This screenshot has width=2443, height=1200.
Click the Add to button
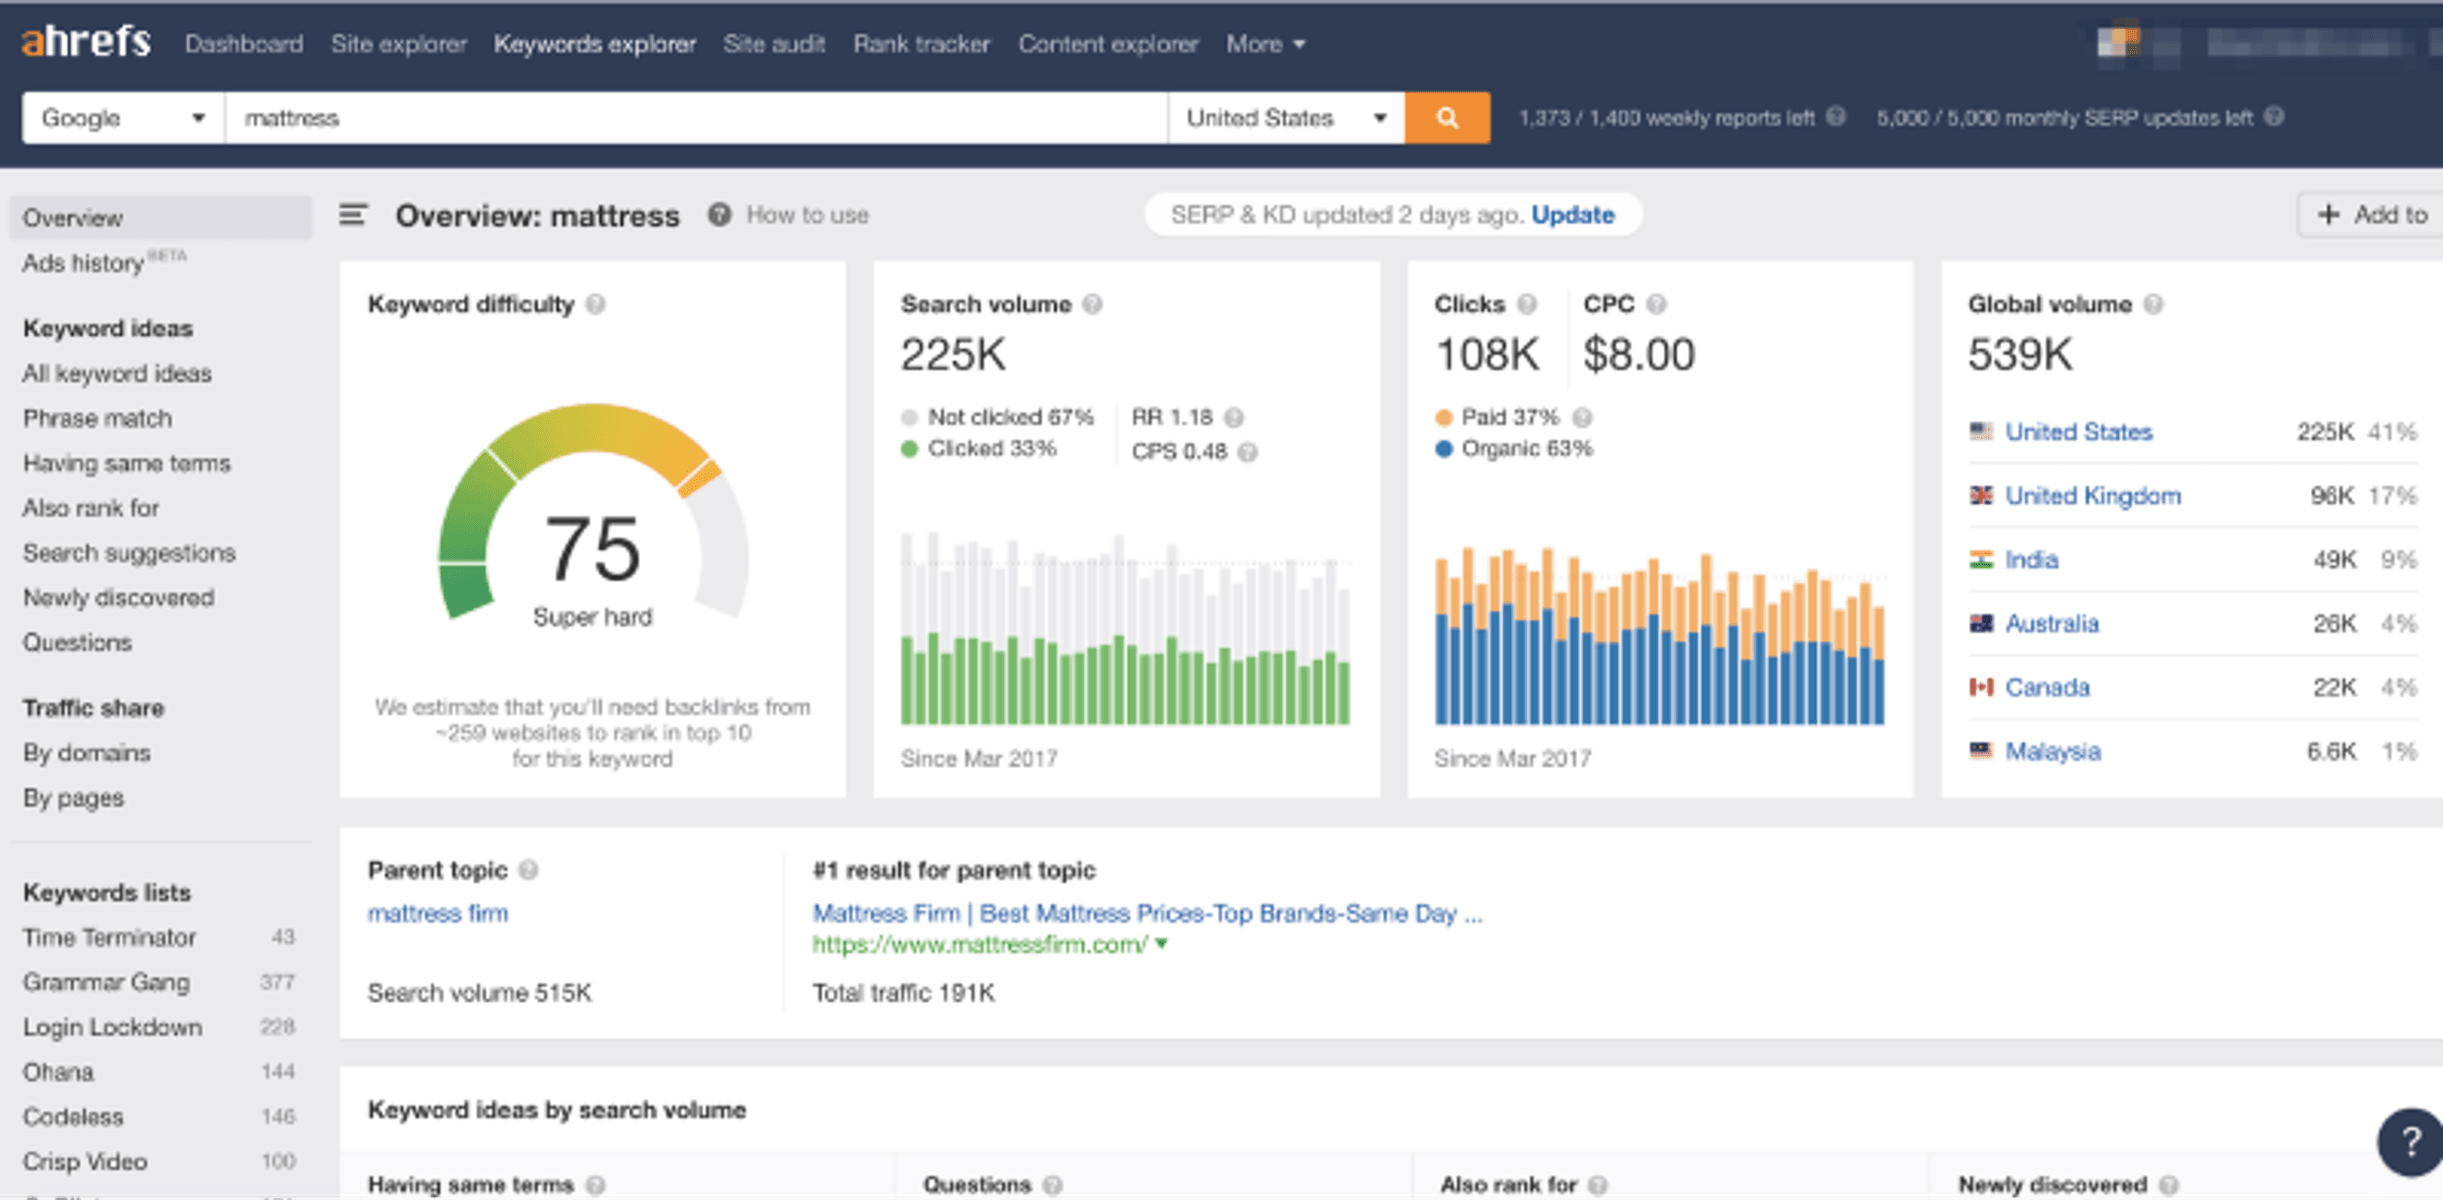pyautogui.click(x=2372, y=215)
